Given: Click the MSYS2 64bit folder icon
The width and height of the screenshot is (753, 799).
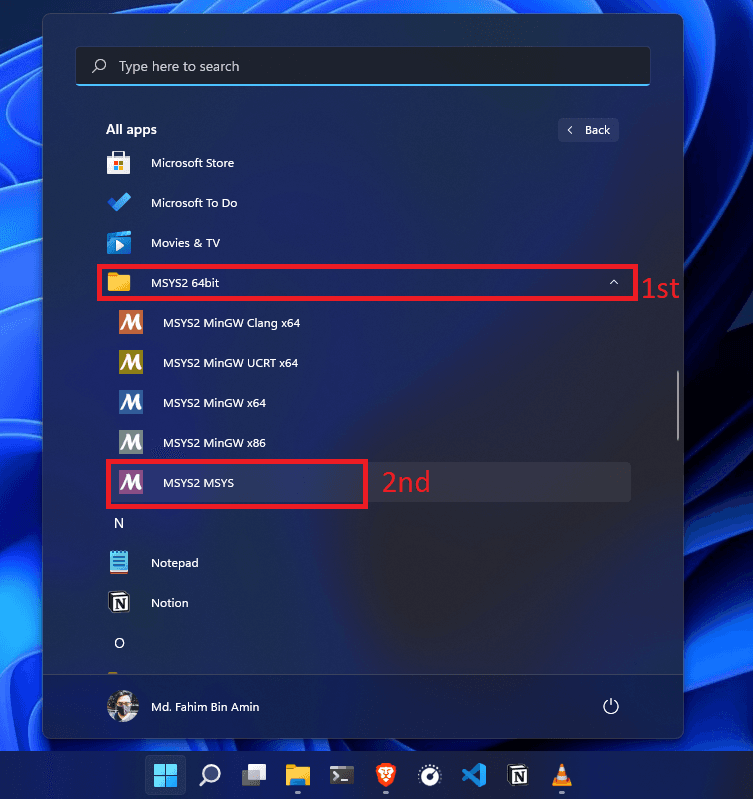Looking at the screenshot, I should (119, 282).
